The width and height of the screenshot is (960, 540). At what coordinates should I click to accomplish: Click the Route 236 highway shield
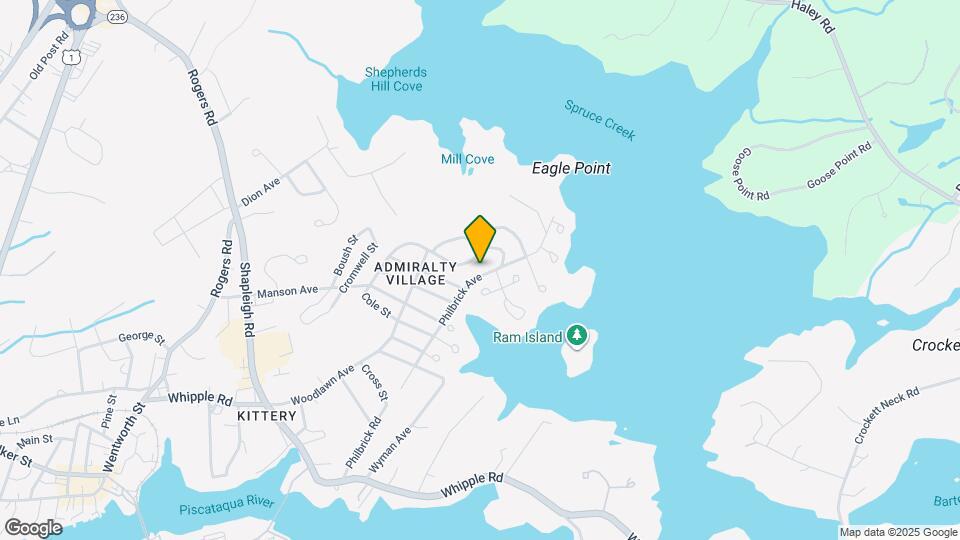click(x=117, y=17)
